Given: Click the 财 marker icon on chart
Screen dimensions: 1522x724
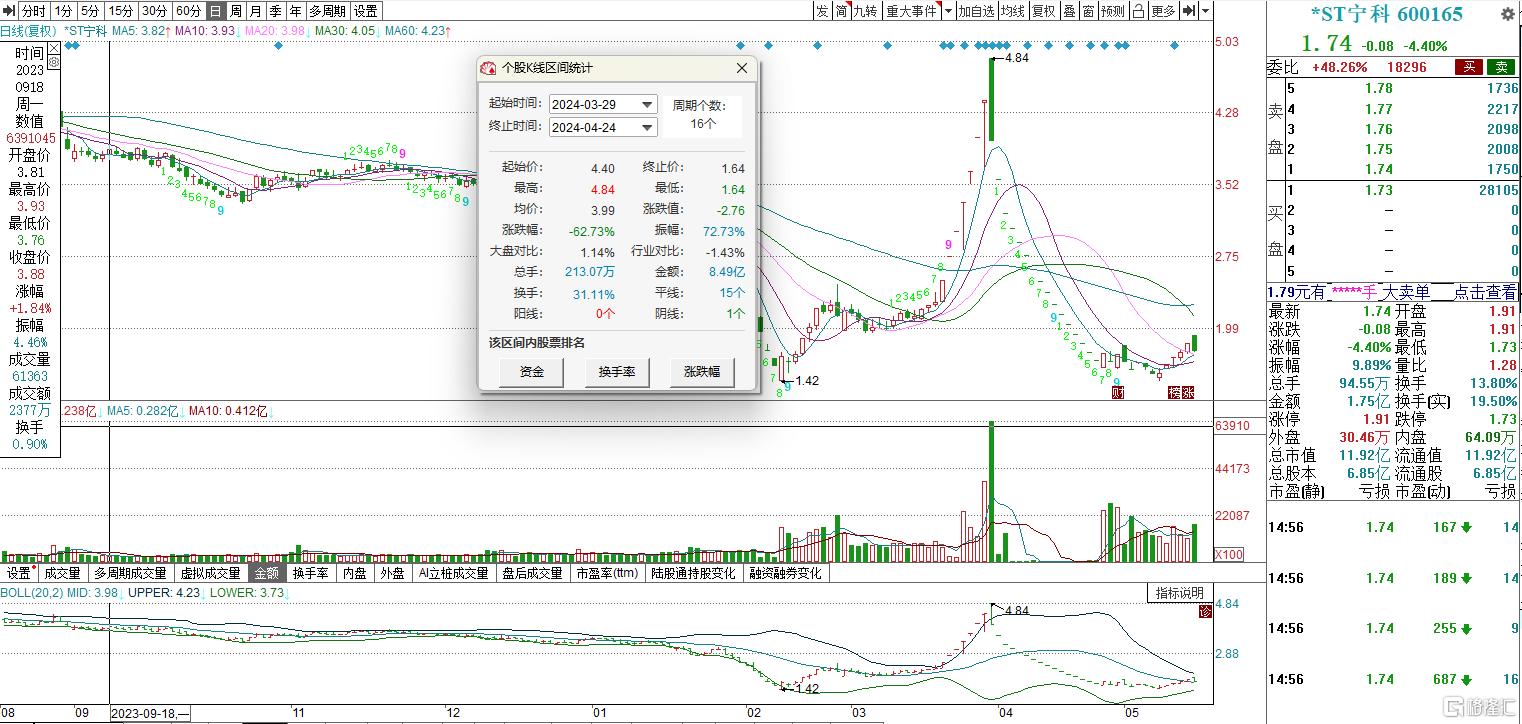Looking at the screenshot, I should pos(1118,393).
